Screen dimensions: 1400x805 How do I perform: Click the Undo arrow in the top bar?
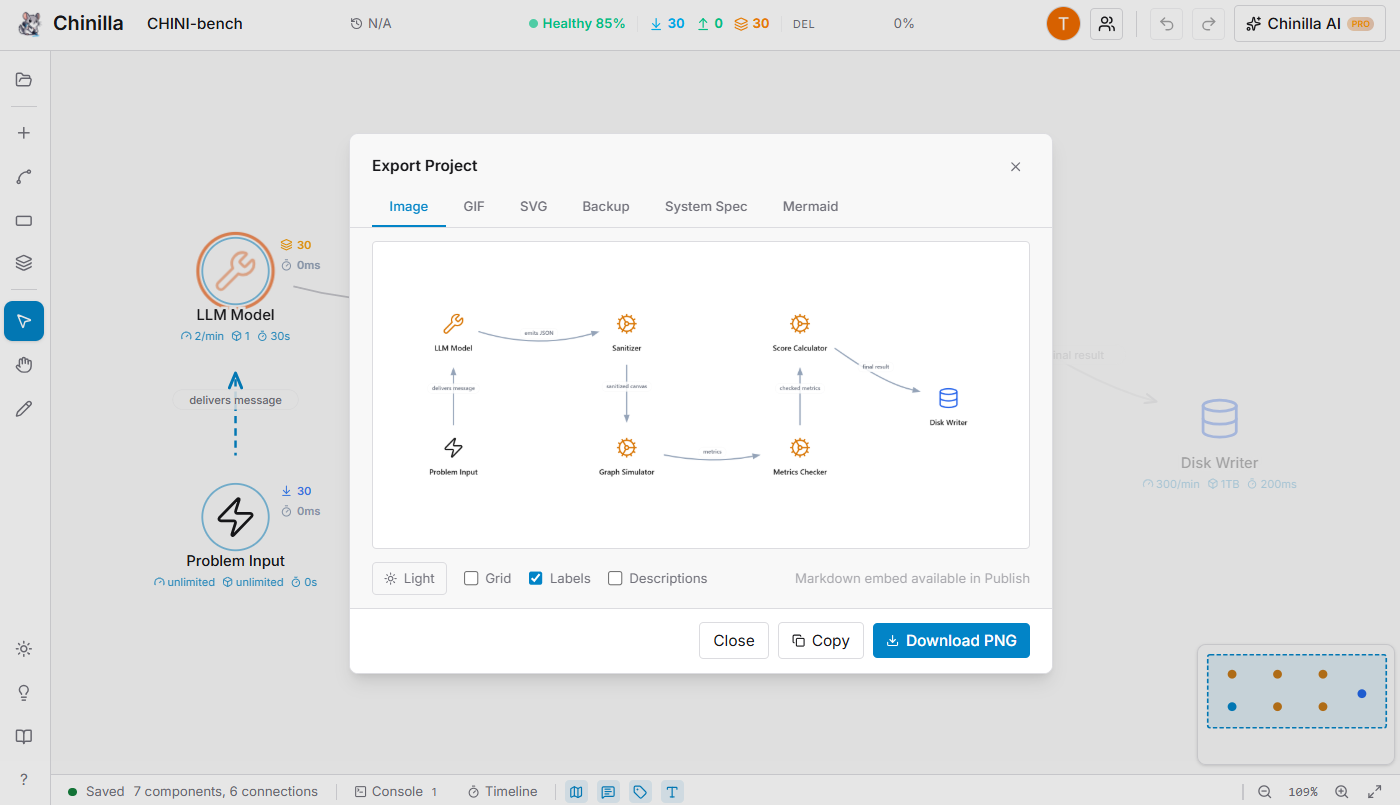pyautogui.click(x=1165, y=23)
